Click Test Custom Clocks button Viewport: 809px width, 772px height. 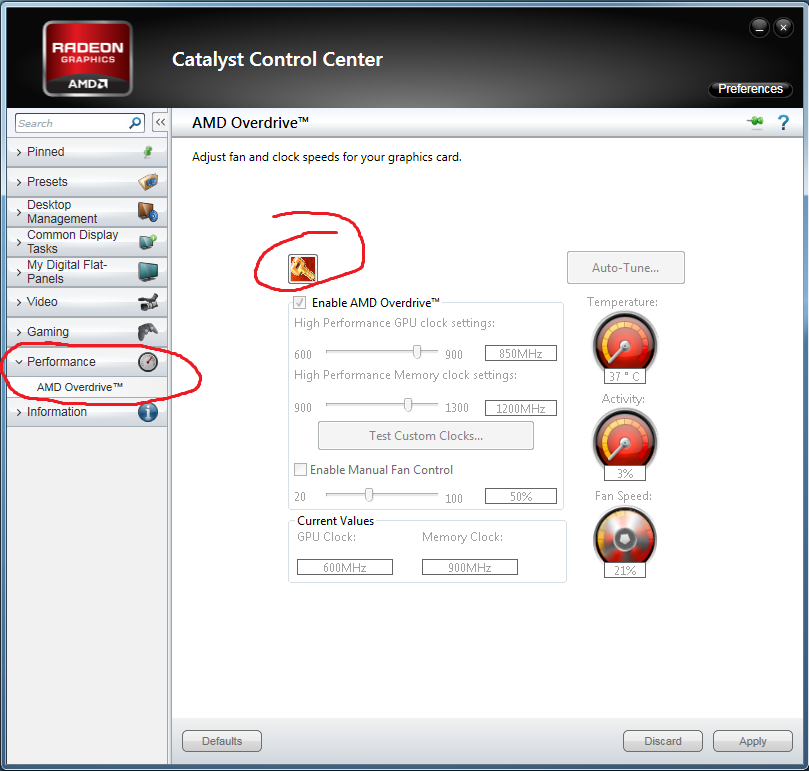(426, 436)
